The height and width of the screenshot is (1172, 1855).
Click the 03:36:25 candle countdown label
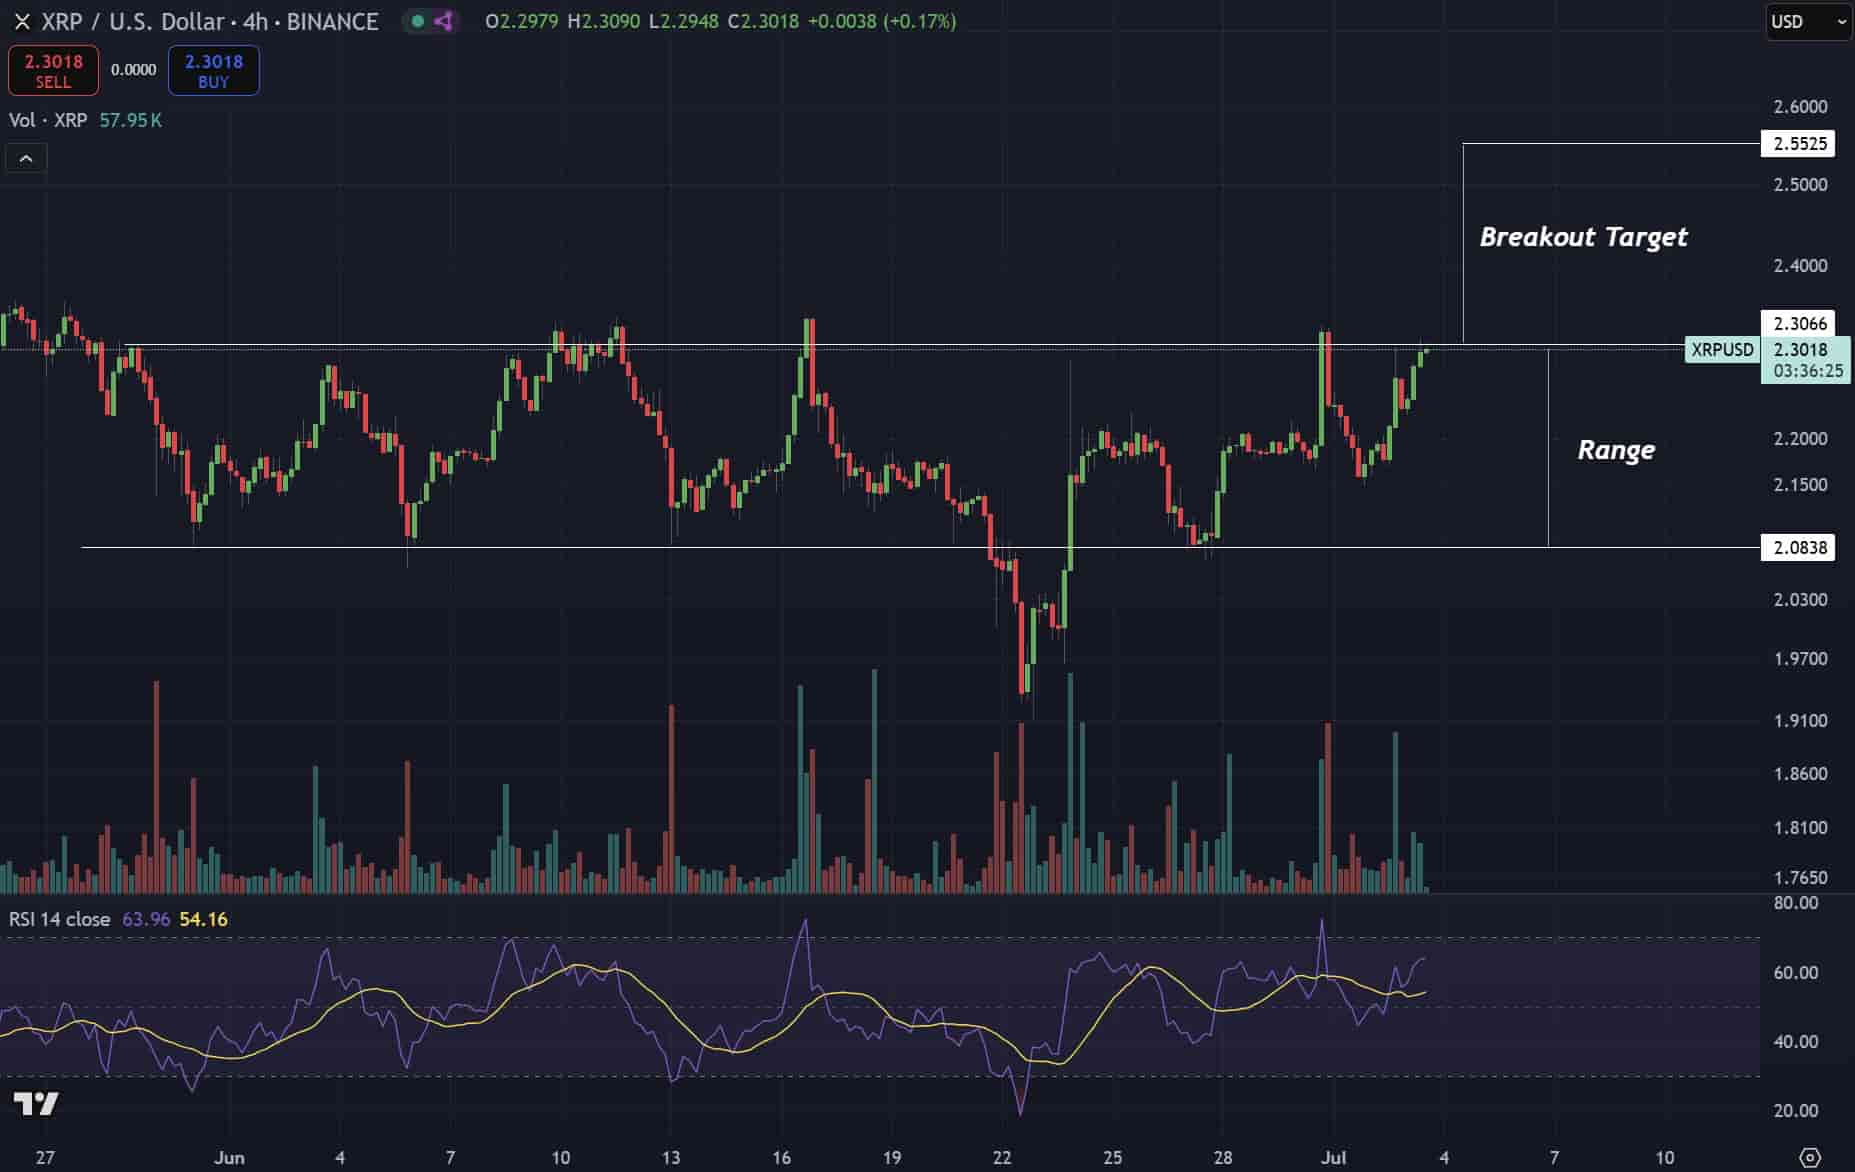[x=1807, y=371]
